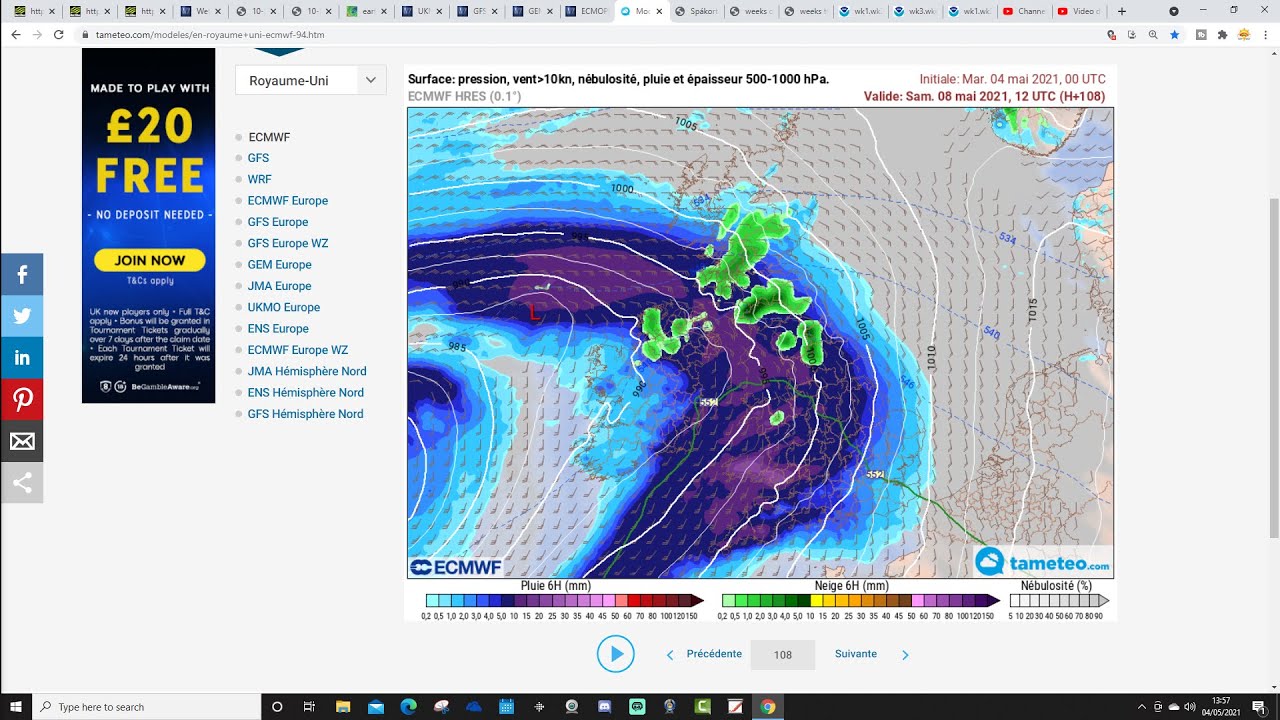
Task: Select the WRF model
Action: [259, 179]
